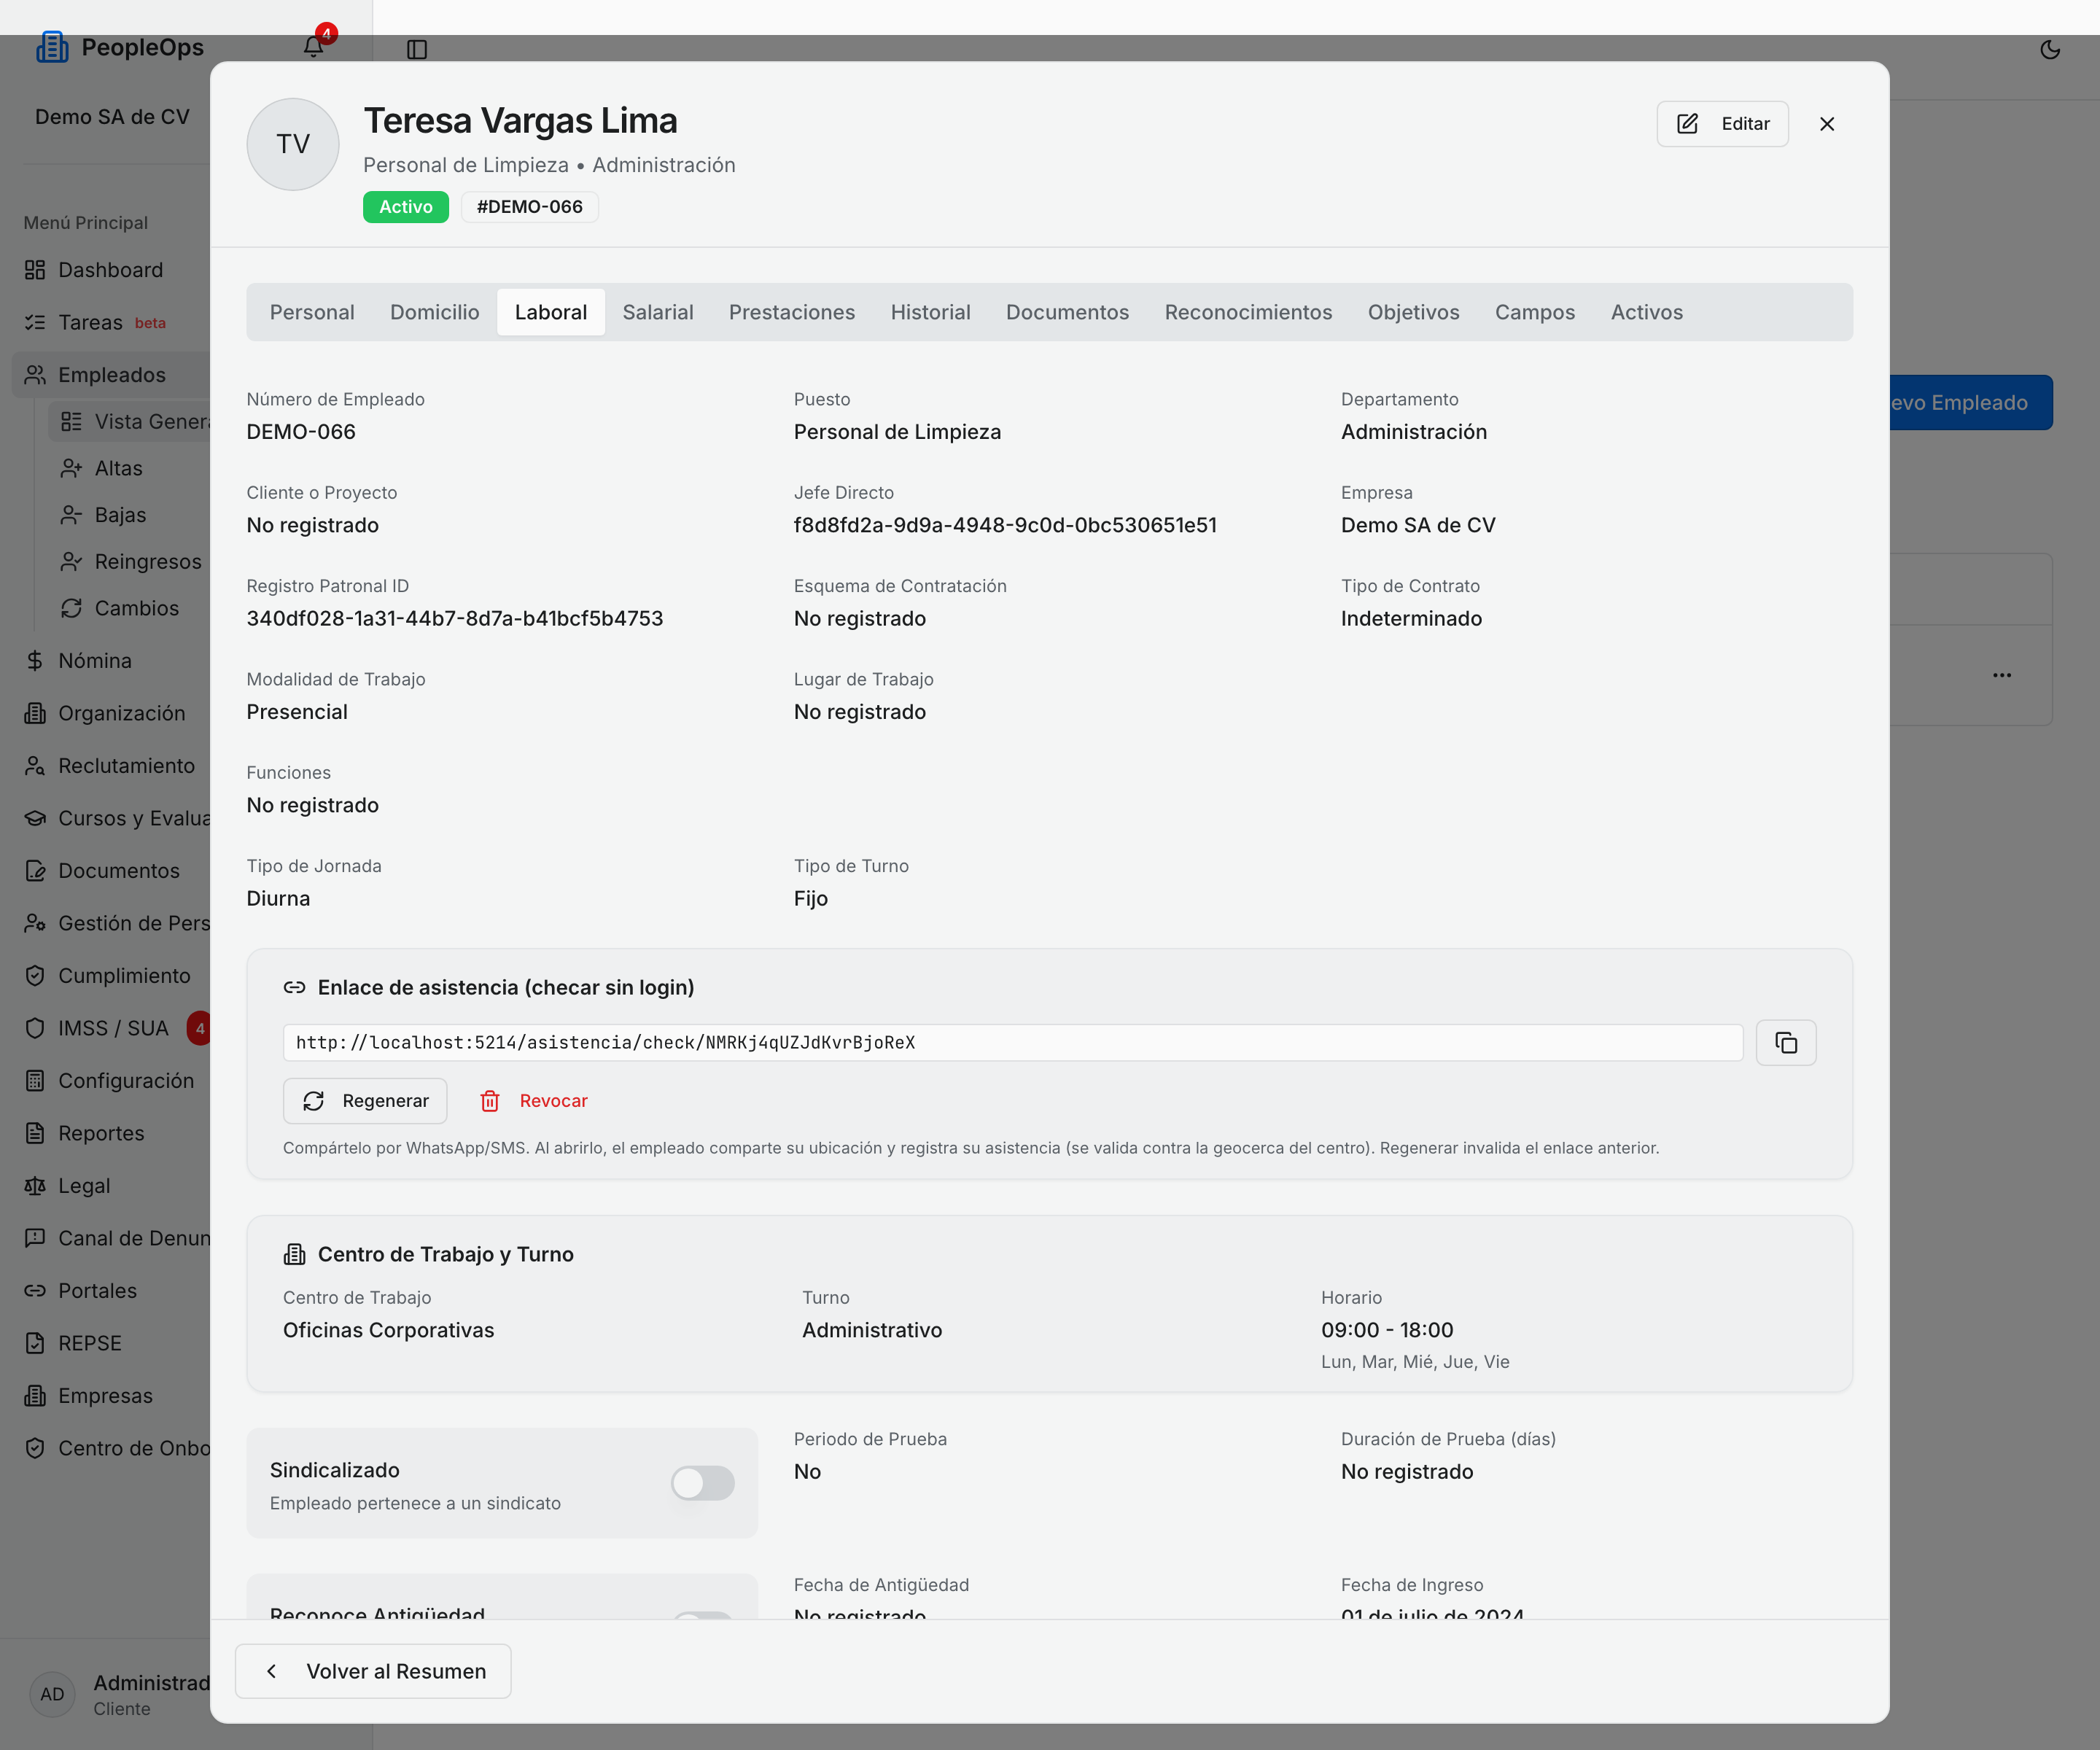Toggle the Sindicalizado switch
This screenshot has height=1750, width=2100.
tap(702, 1483)
